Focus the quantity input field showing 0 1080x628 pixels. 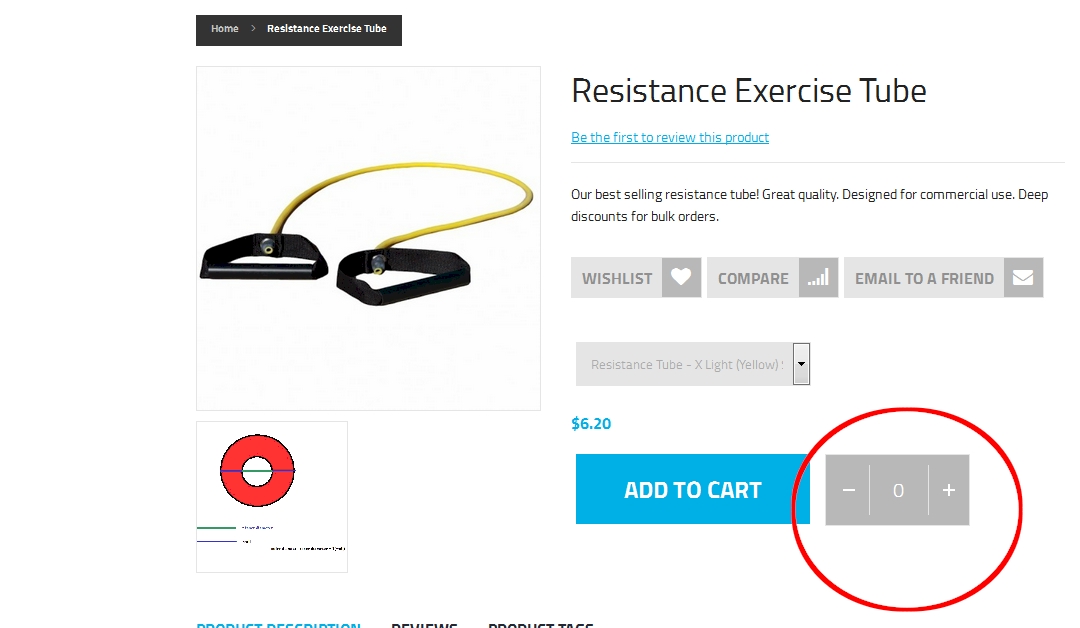point(898,490)
